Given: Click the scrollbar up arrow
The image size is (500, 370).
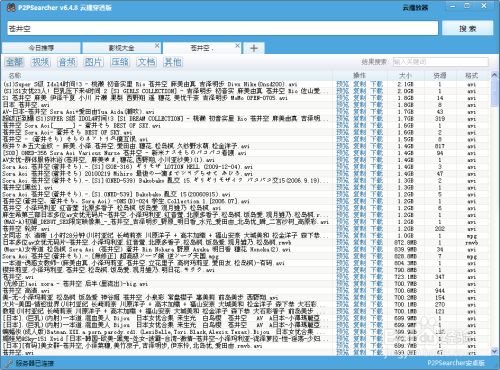Looking at the screenshot, I should [x=494, y=75].
